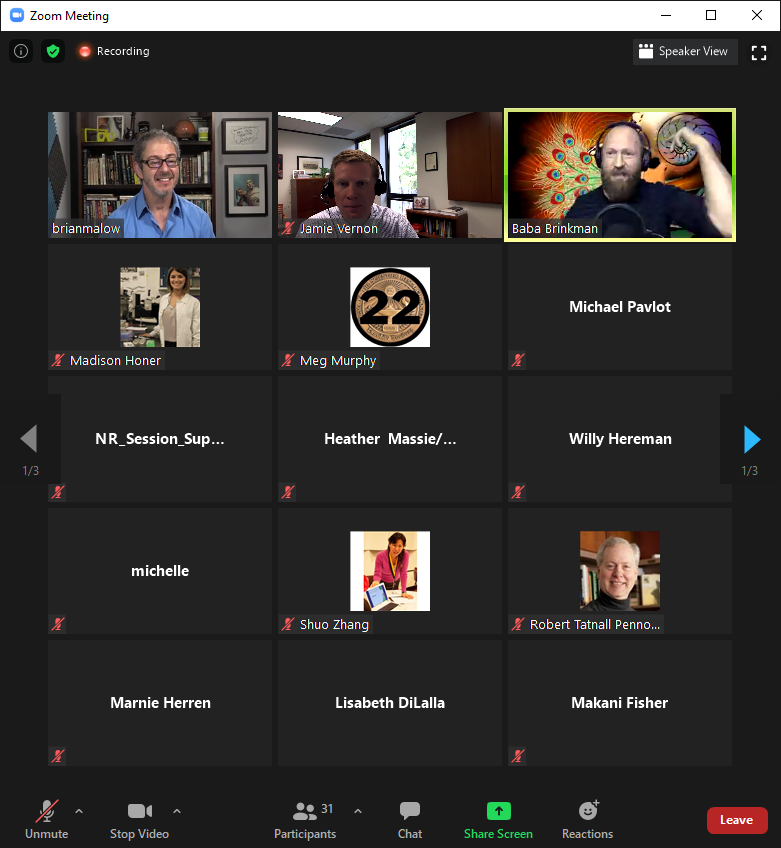Enter full screen mode
The width and height of the screenshot is (781, 848).
coord(759,52)
